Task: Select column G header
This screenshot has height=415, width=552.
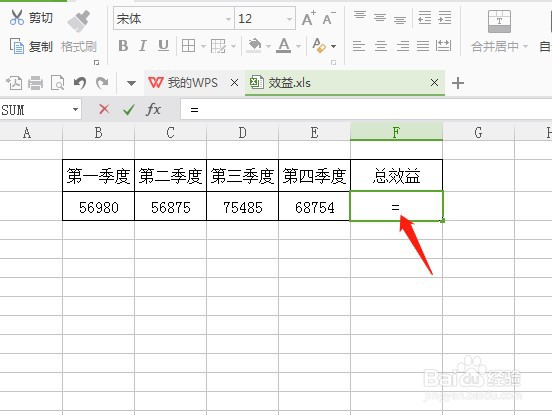Action: click(x=478, y=132)
